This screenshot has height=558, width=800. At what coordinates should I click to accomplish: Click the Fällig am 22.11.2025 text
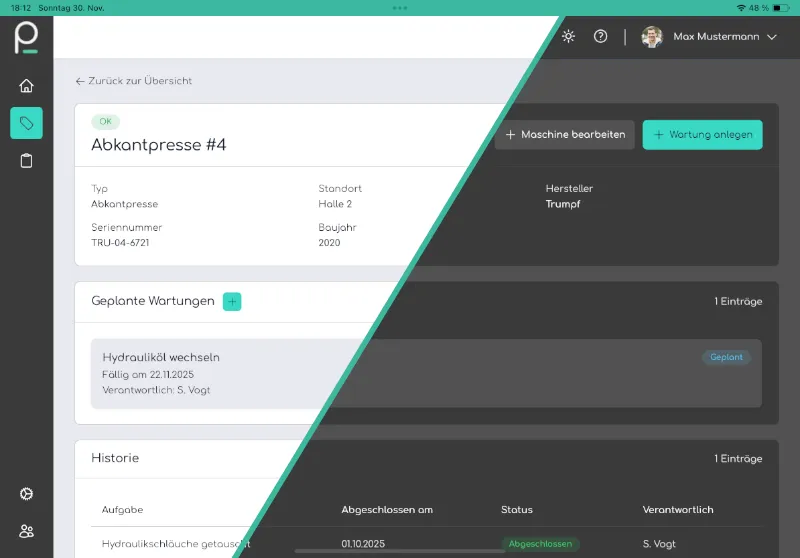point(148,374)
